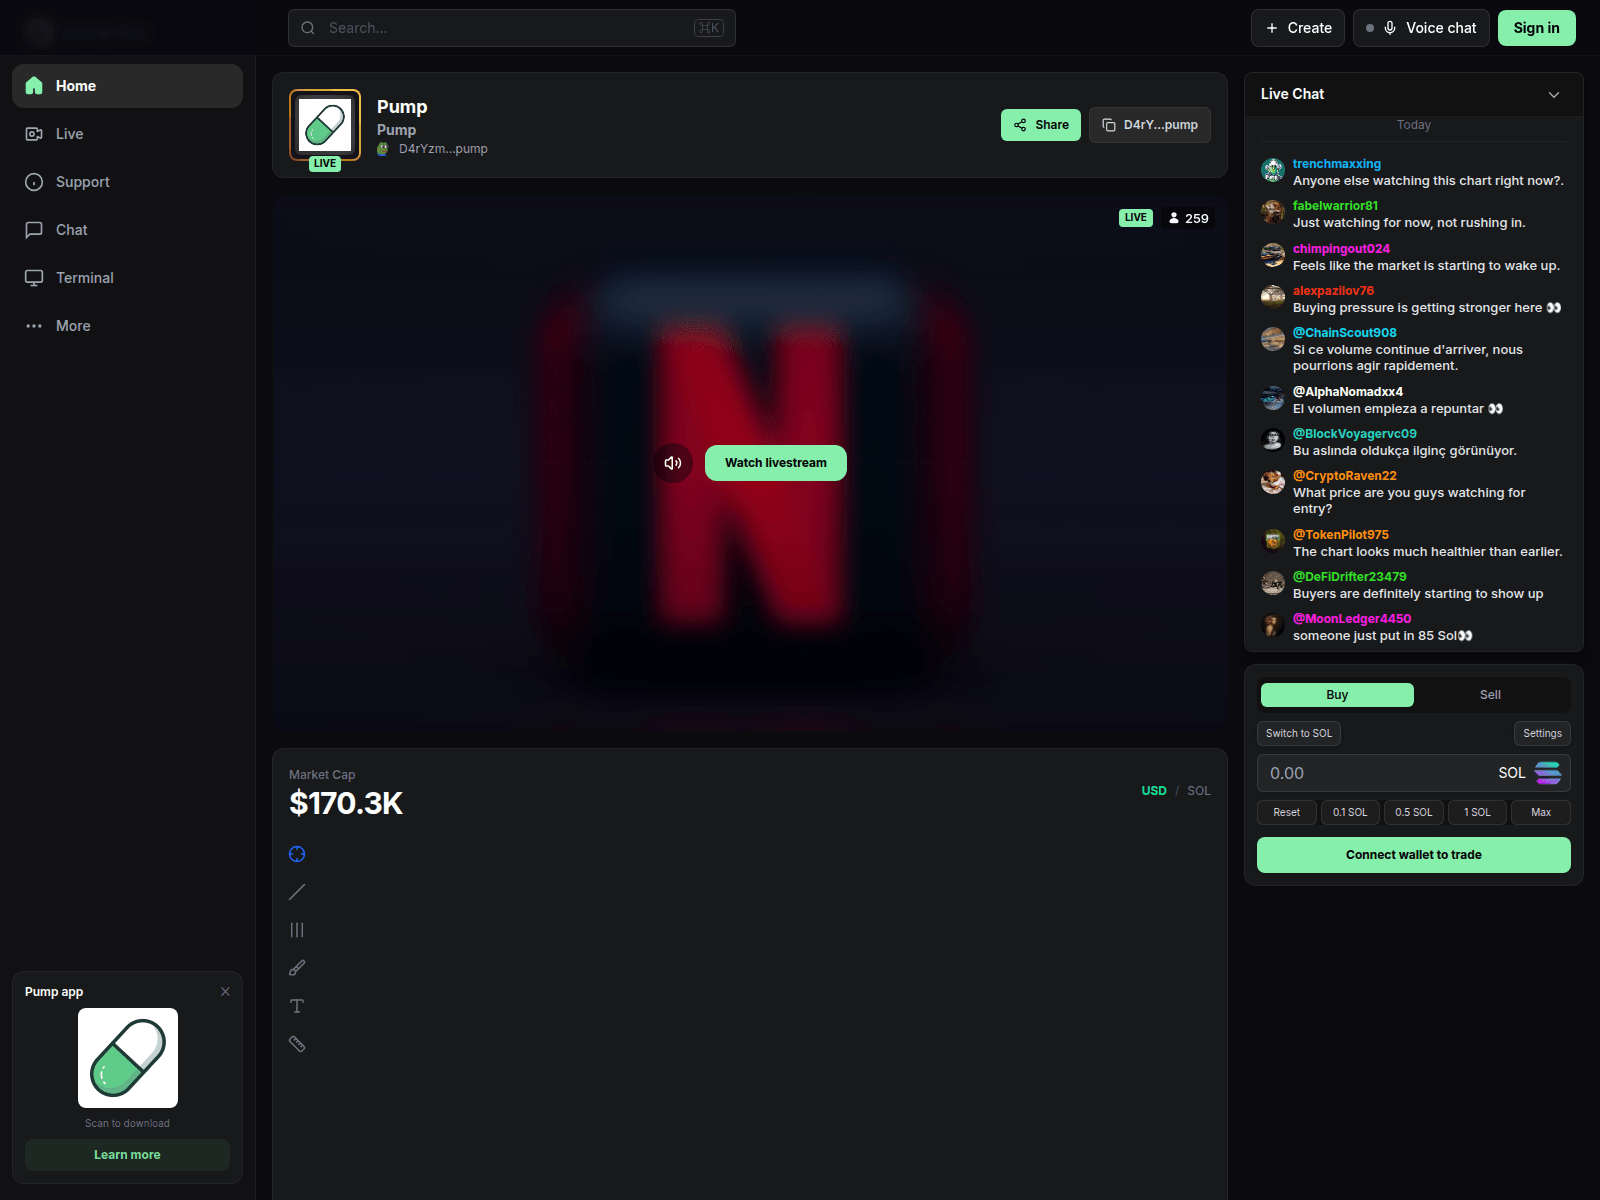Switch market cap display to USD
1600x1200 pixels.
point(1154,791)
